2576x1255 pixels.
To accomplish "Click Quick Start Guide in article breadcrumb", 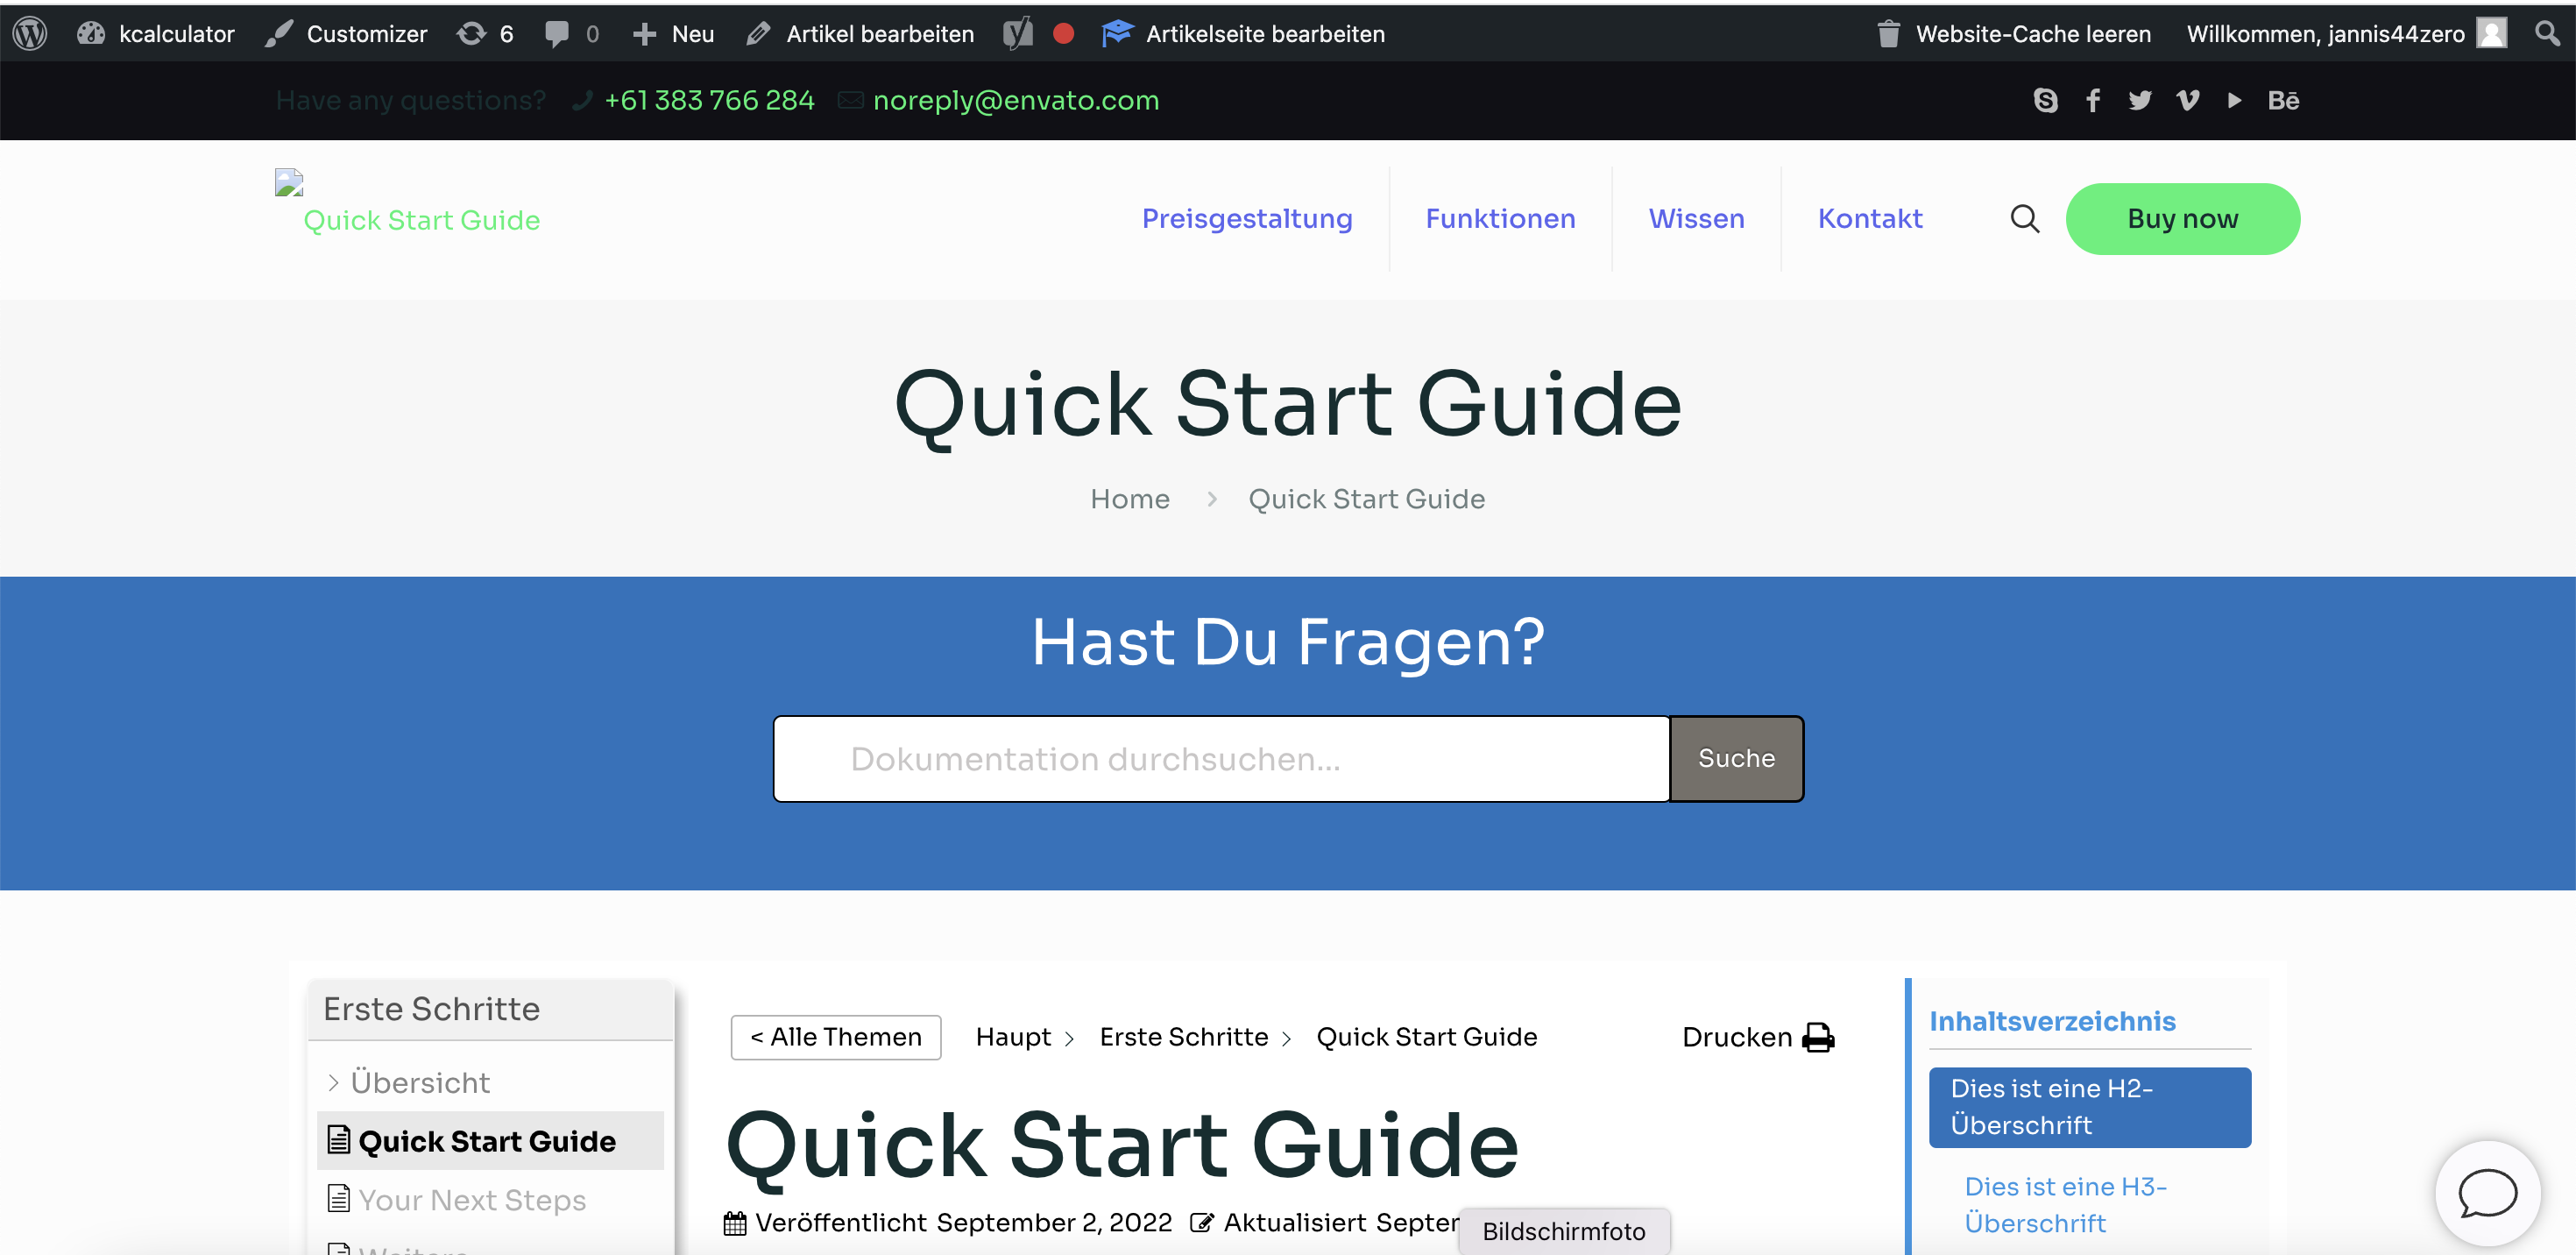I will 1426,1037.
